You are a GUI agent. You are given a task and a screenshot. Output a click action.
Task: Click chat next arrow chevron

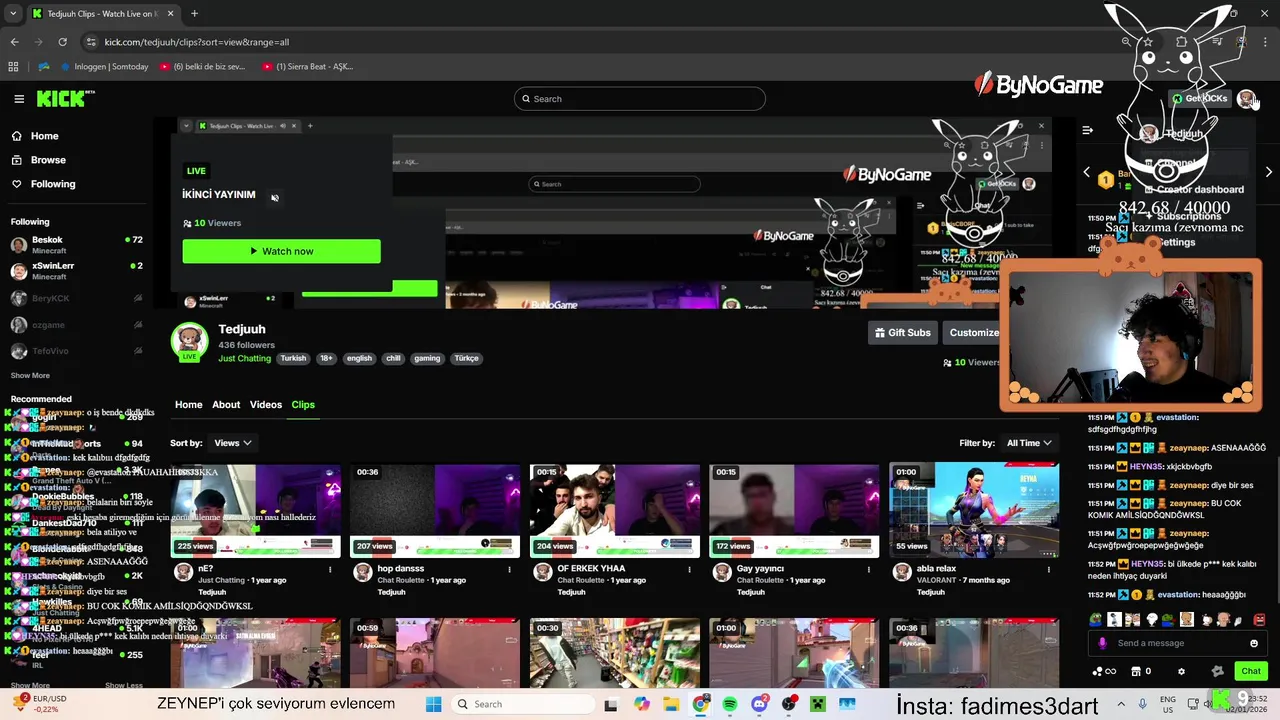pos(1268,172)
